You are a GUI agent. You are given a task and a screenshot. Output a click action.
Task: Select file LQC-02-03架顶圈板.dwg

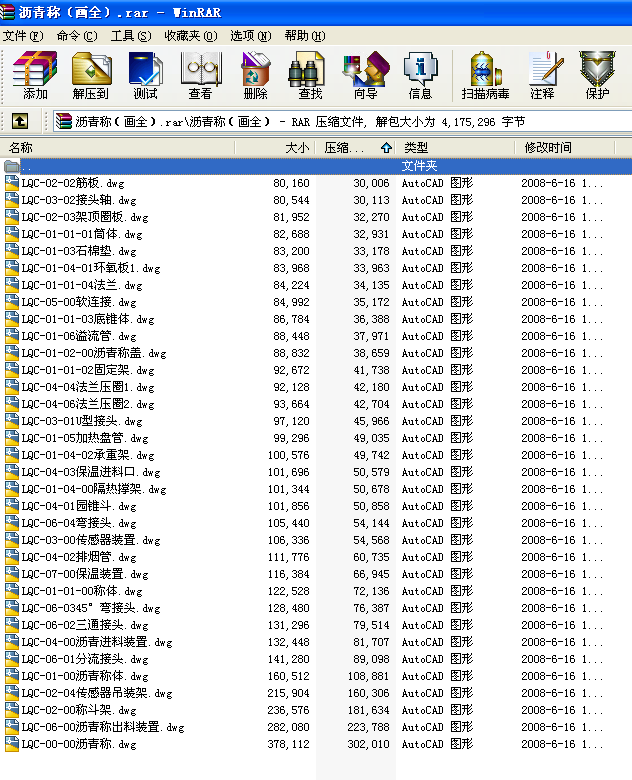(85, 217)
